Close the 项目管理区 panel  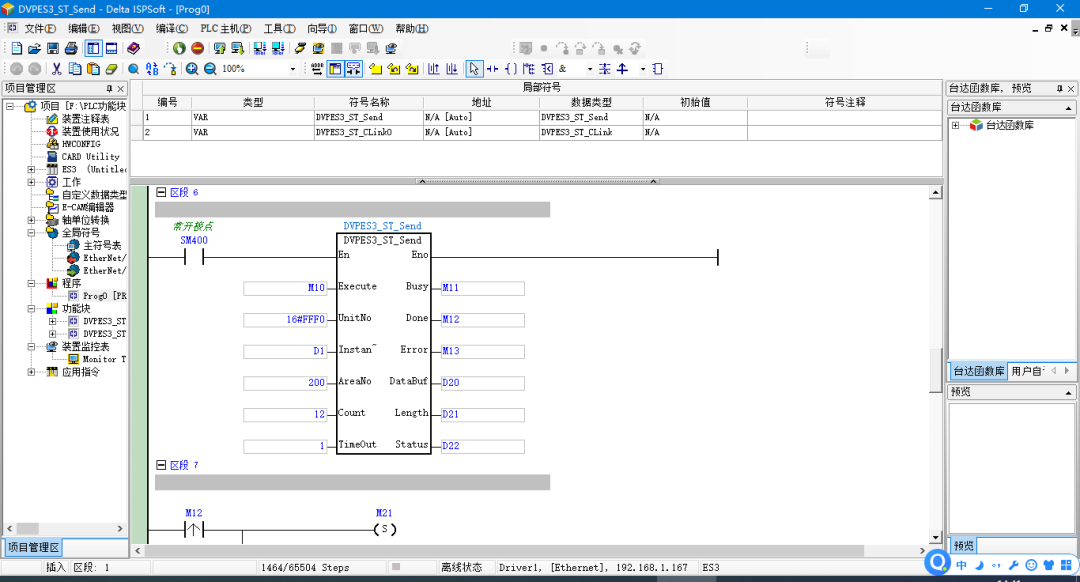pos(121,89)
